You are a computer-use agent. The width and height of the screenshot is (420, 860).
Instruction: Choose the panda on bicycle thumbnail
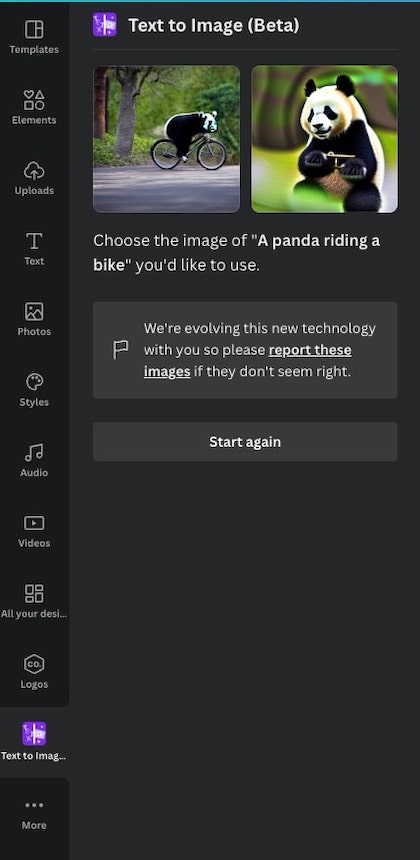[x=167, y=139]
